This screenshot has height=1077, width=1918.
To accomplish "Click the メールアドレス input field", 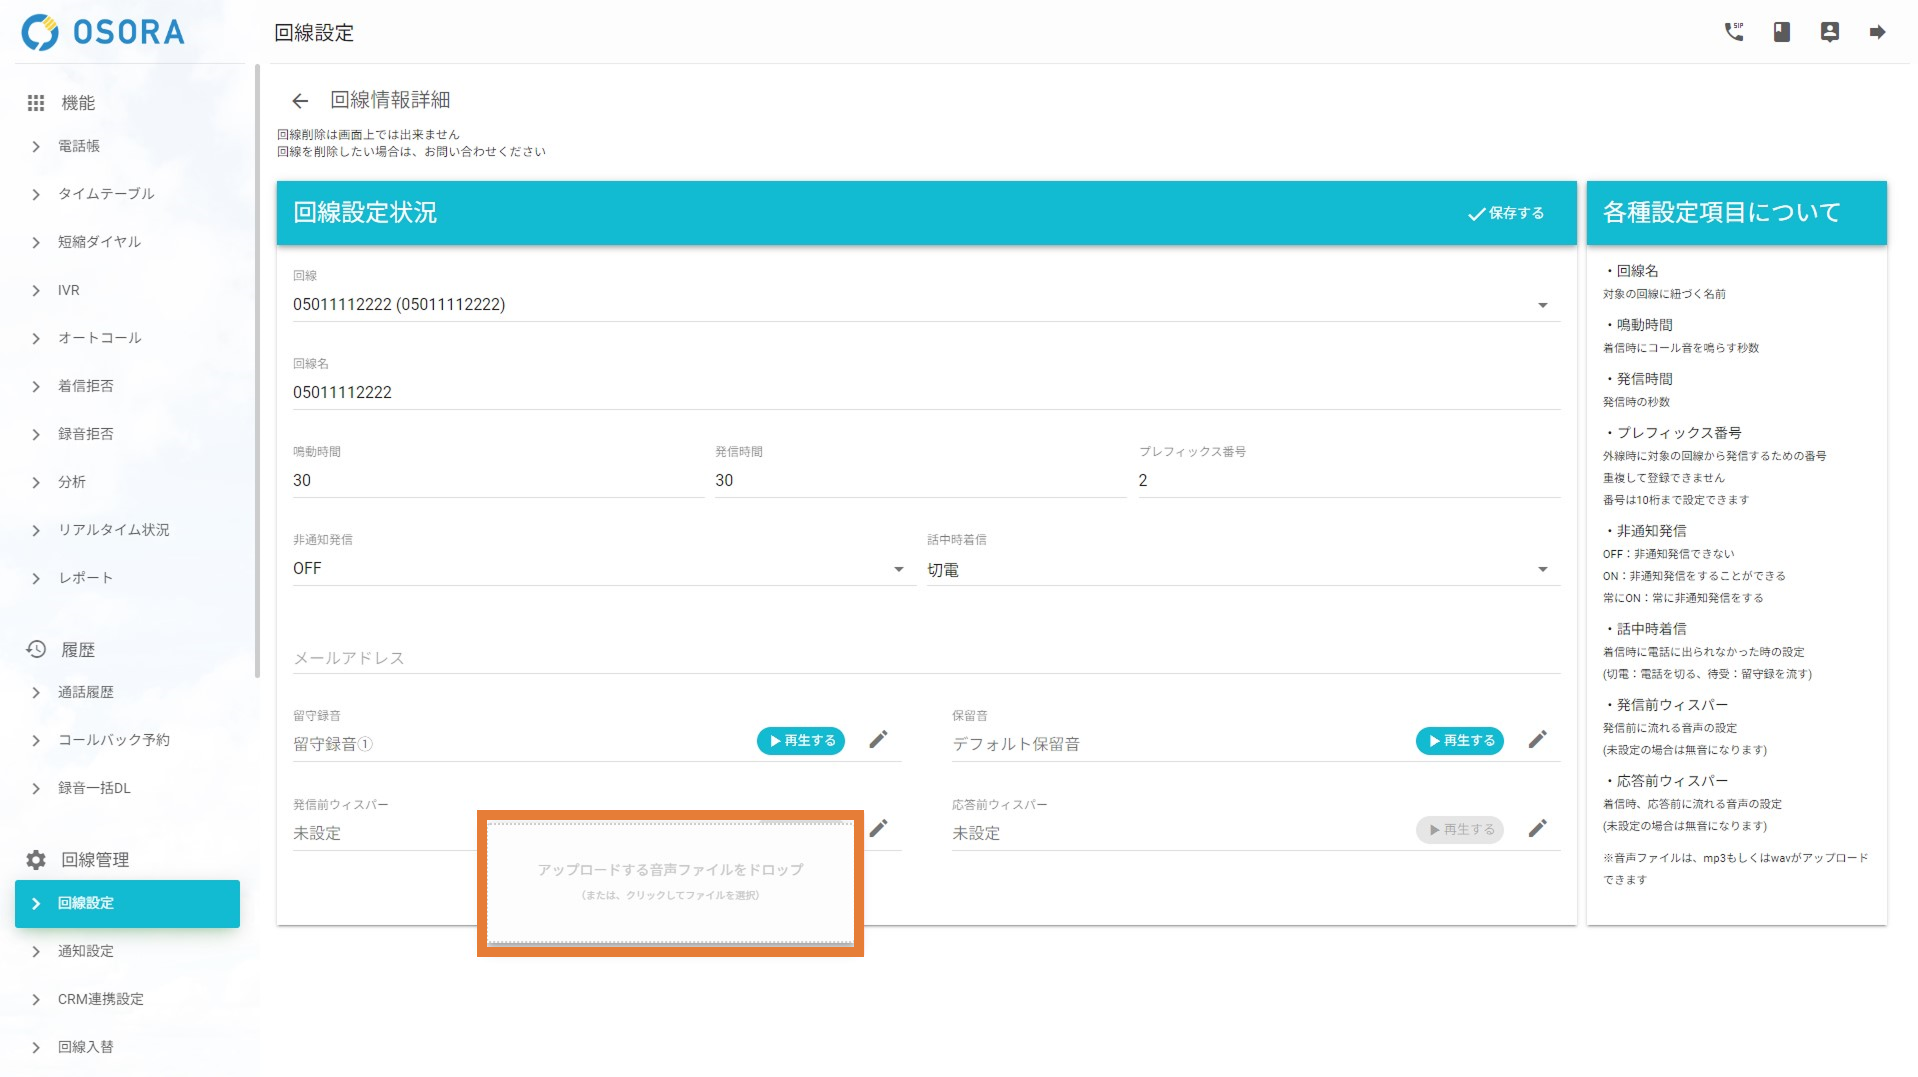I will pos(925,658).
